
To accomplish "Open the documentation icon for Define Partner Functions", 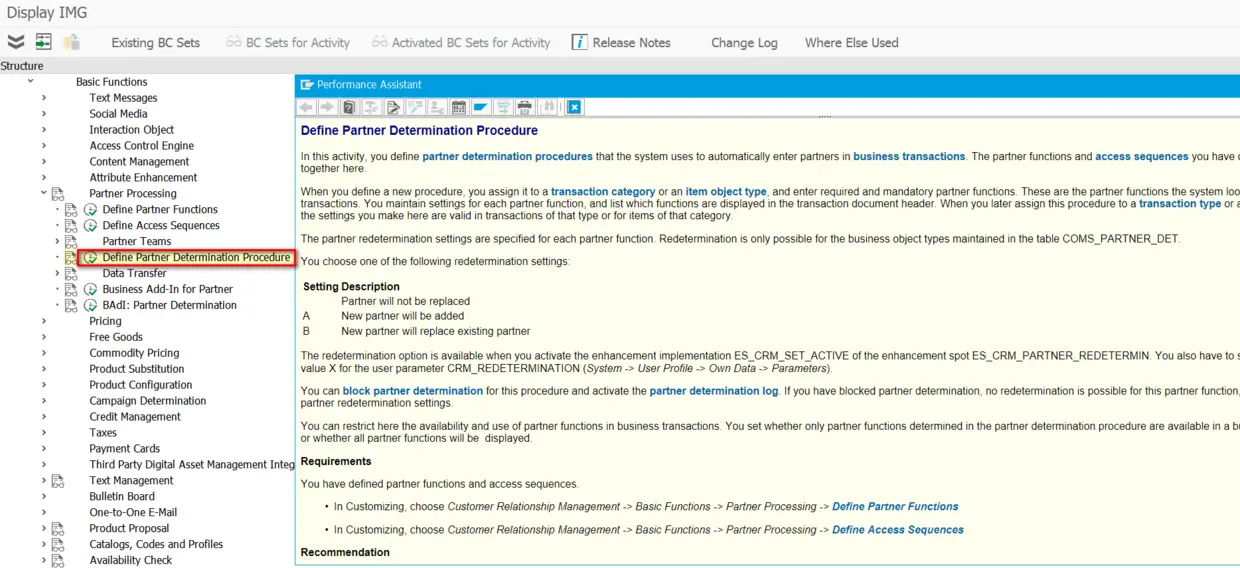I will coord(71,209).
